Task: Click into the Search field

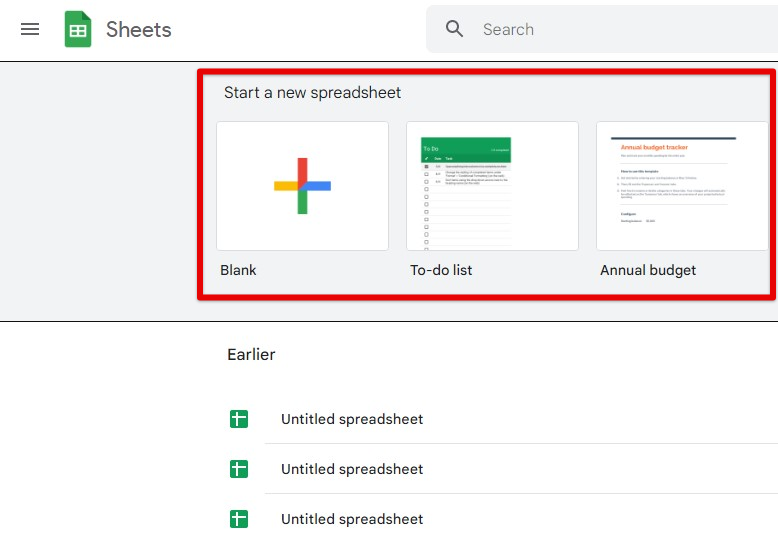Action: pos(602,29)
